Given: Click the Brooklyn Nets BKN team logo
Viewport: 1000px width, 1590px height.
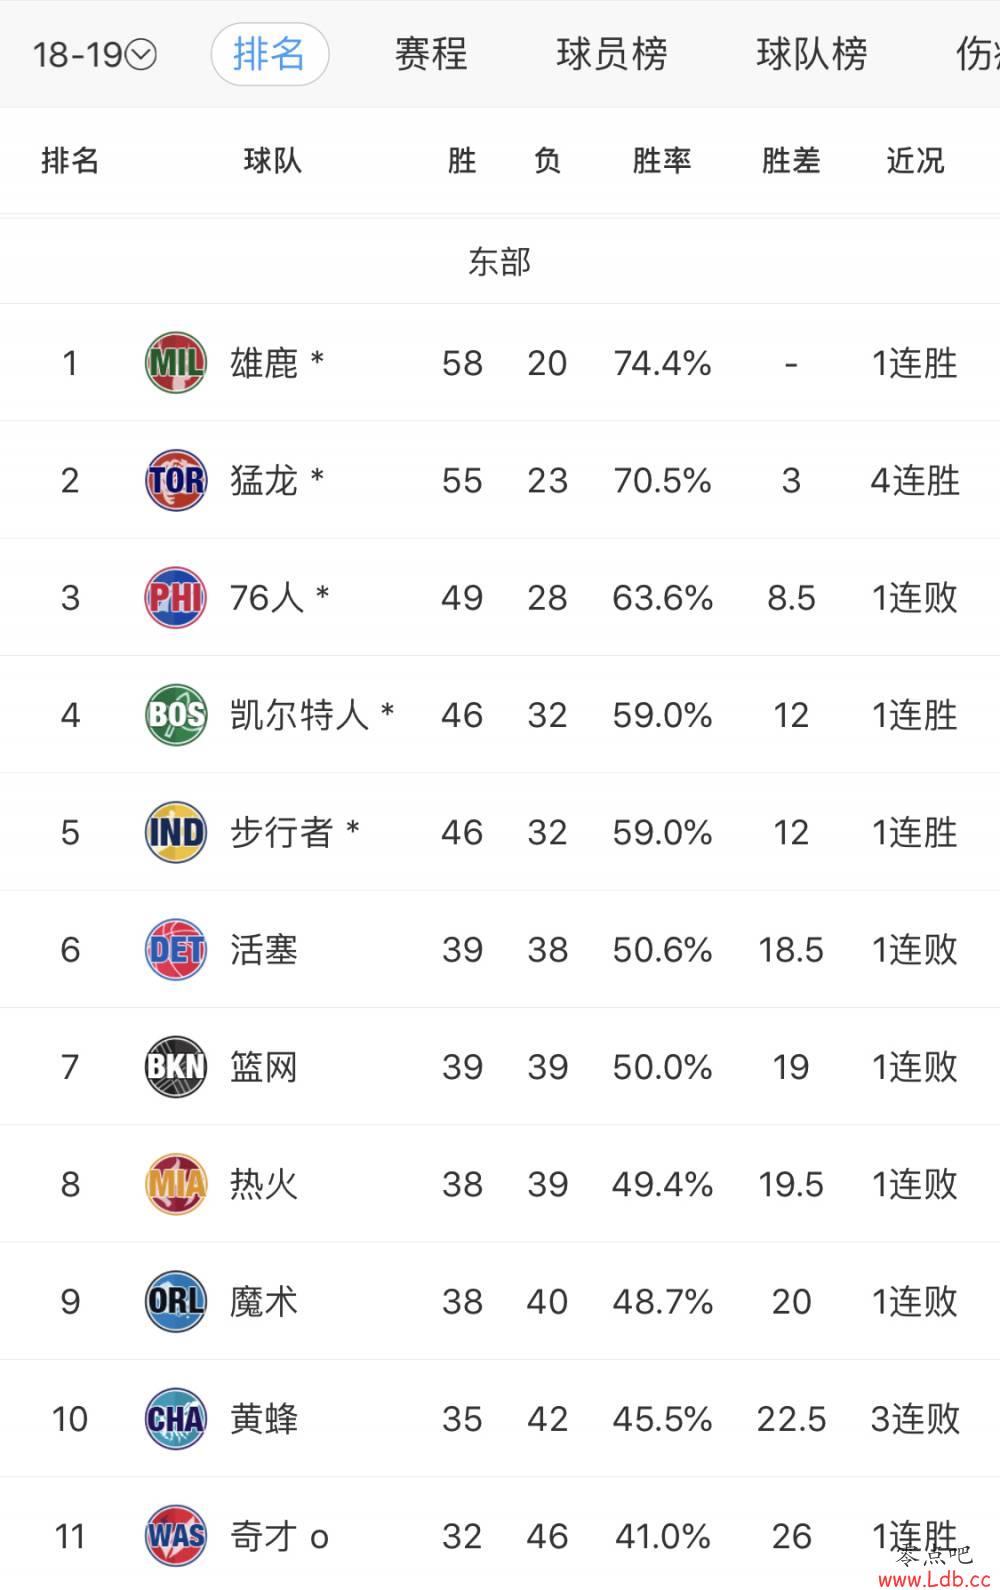Looking at the screenshot, I should [176, 1066].
